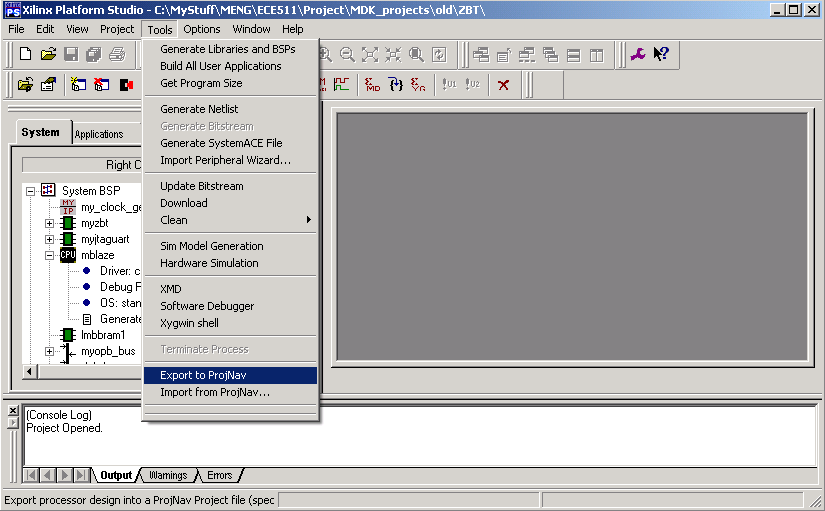
Task: Expand the myzbt tree node
Action: click(50, 223)
